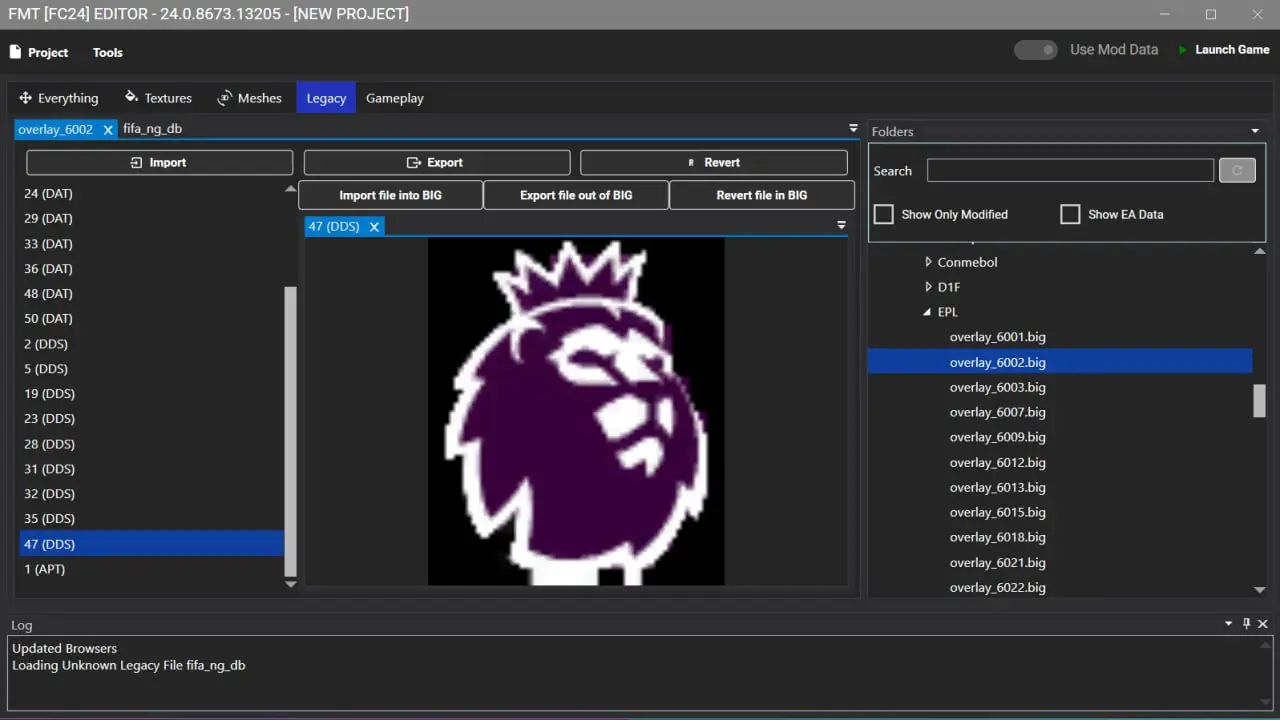Select the 36 (DAT) entry

click(152, 268)
